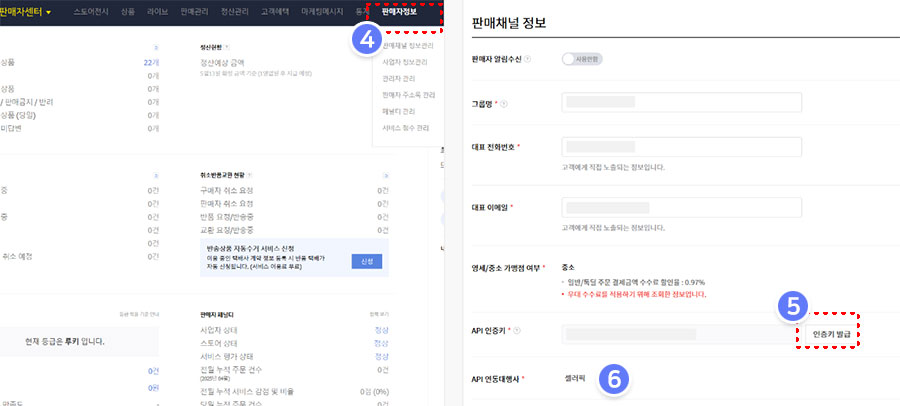900x406 pixels.
Task: Click the 교환 요청/반송중 row
Action: pos(294,230)
